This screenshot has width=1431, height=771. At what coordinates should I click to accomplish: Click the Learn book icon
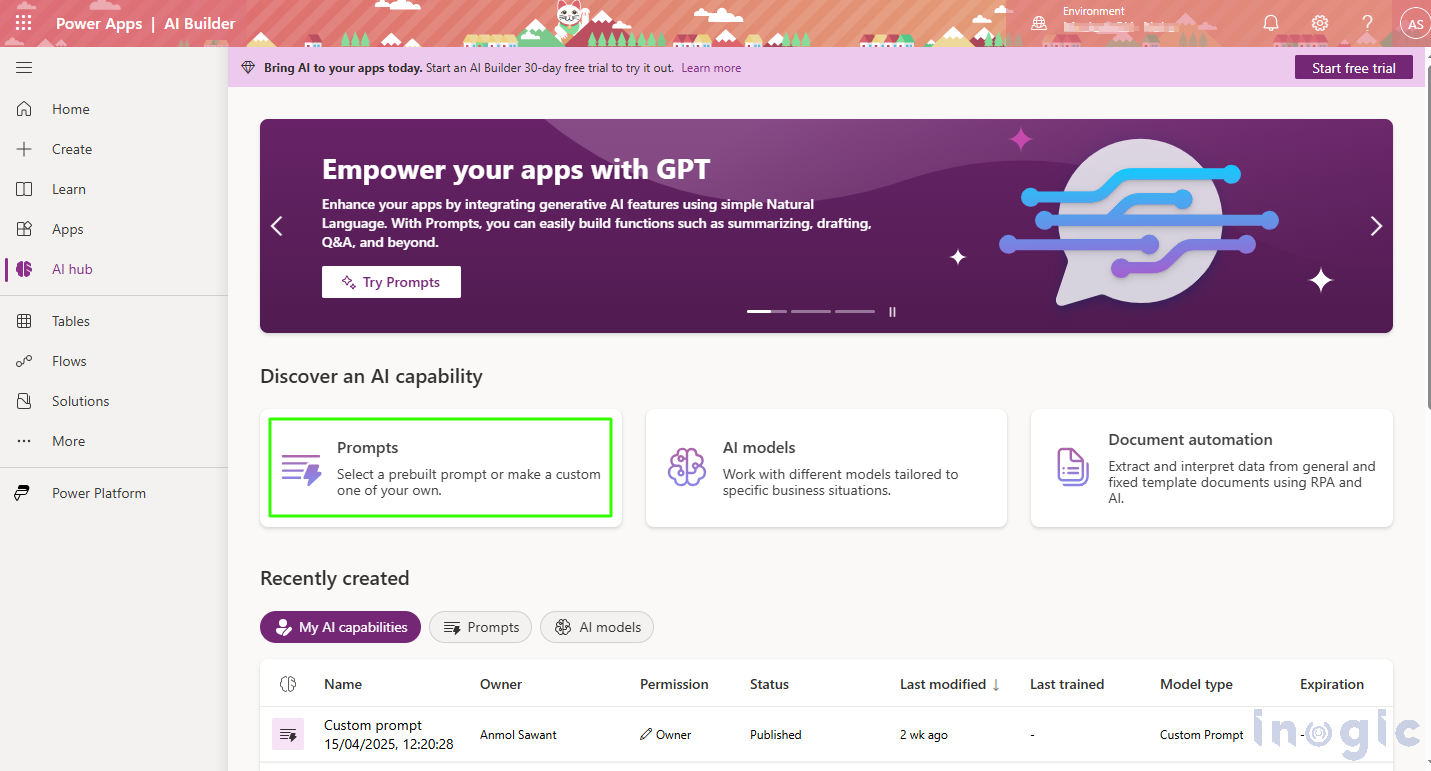point(24,189)
